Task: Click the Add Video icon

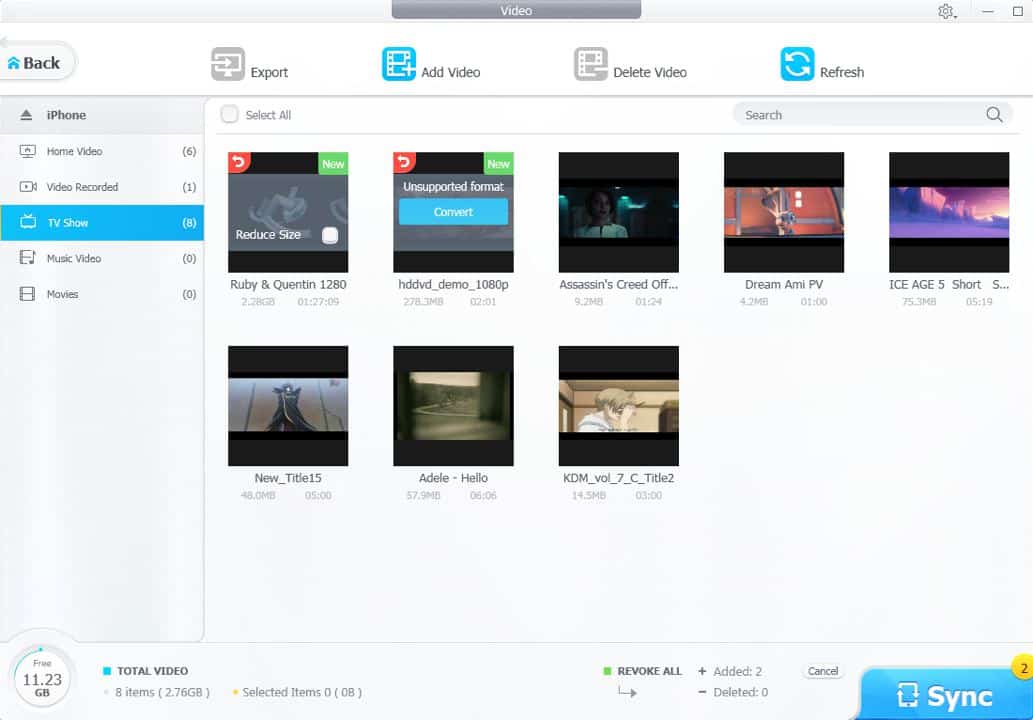Action: 399,64
